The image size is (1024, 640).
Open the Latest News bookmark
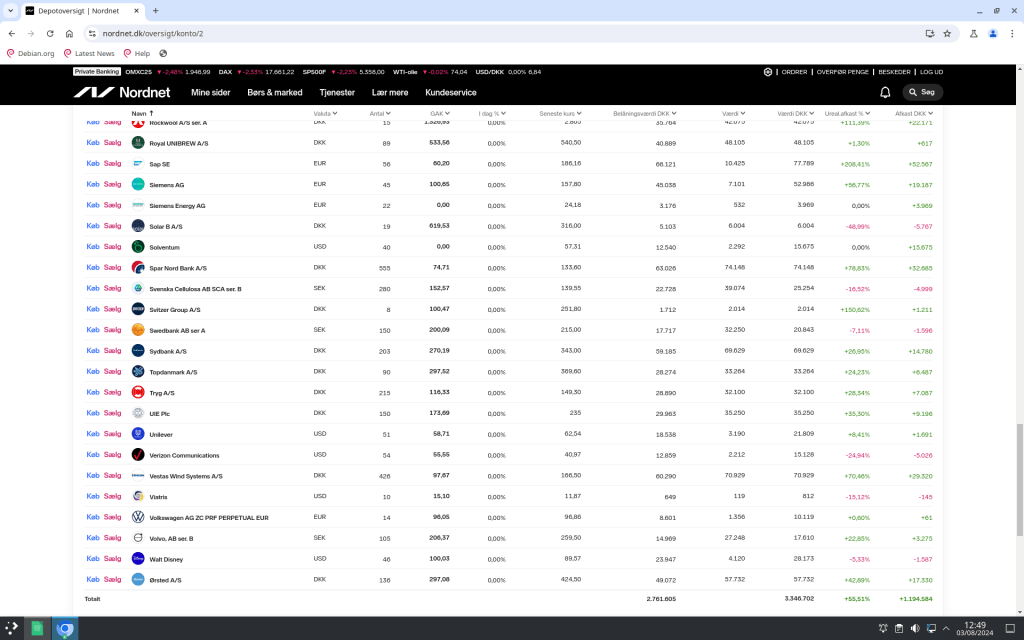click(94, 53)
